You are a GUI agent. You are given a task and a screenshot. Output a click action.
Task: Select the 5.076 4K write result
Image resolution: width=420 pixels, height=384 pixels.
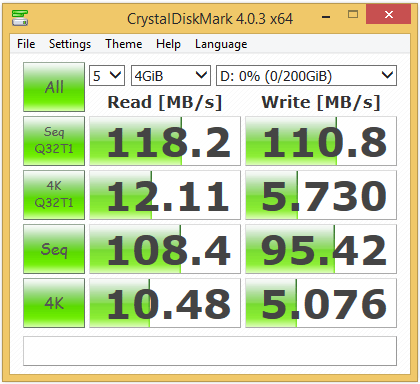click(321, 303)
